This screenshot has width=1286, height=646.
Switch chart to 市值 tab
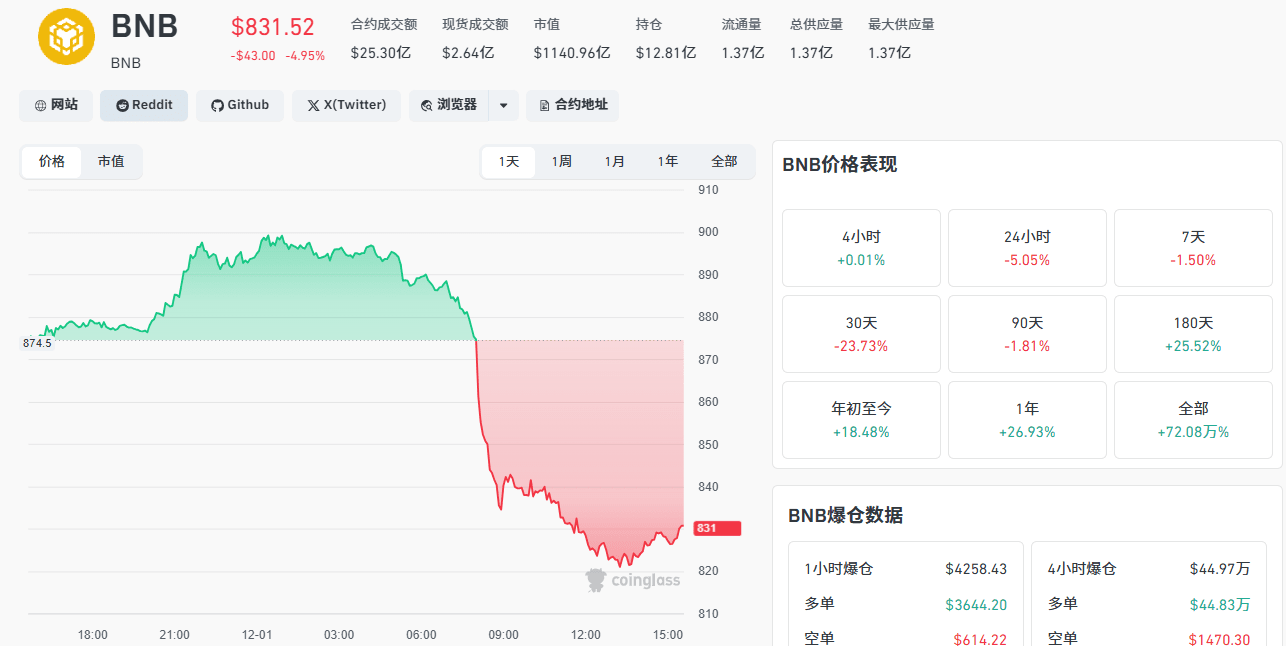[x=111, y=161]
